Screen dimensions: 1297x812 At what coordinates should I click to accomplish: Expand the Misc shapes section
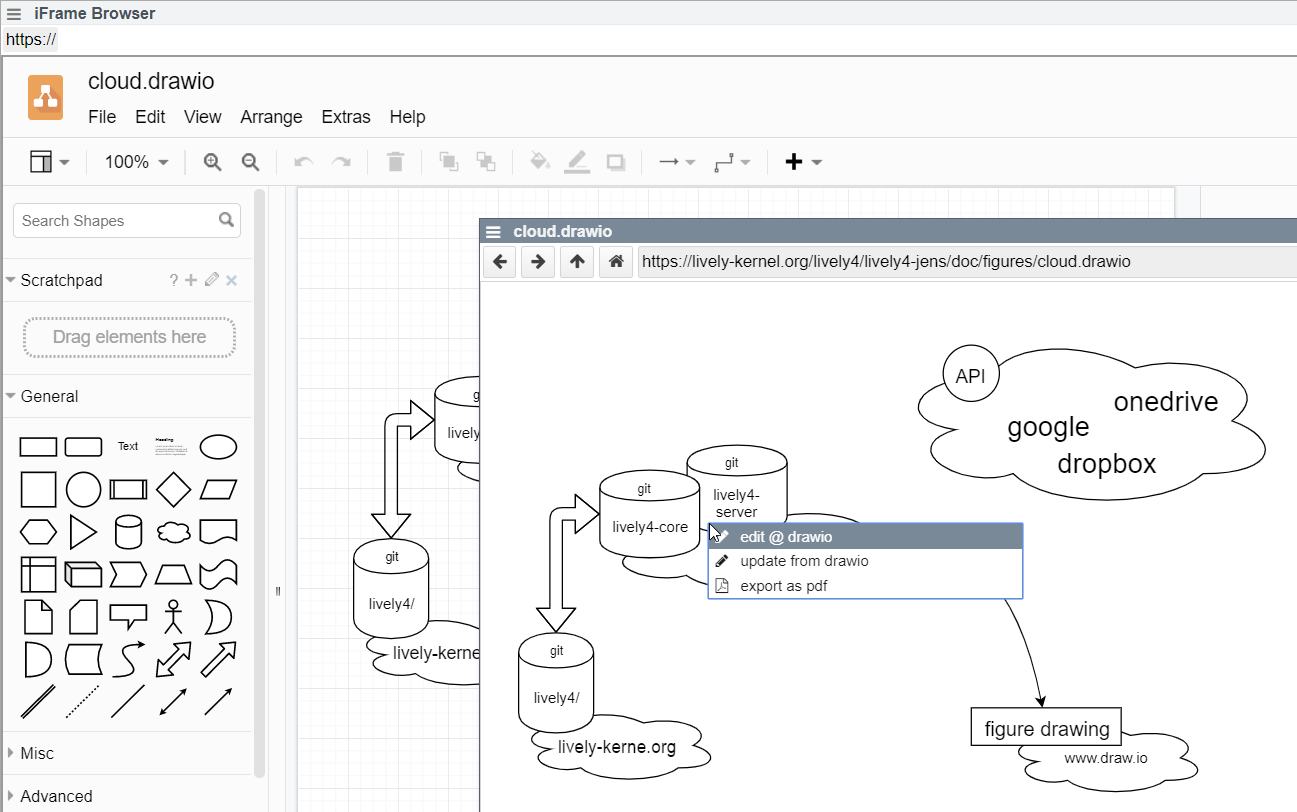click(x=37, y=753)
